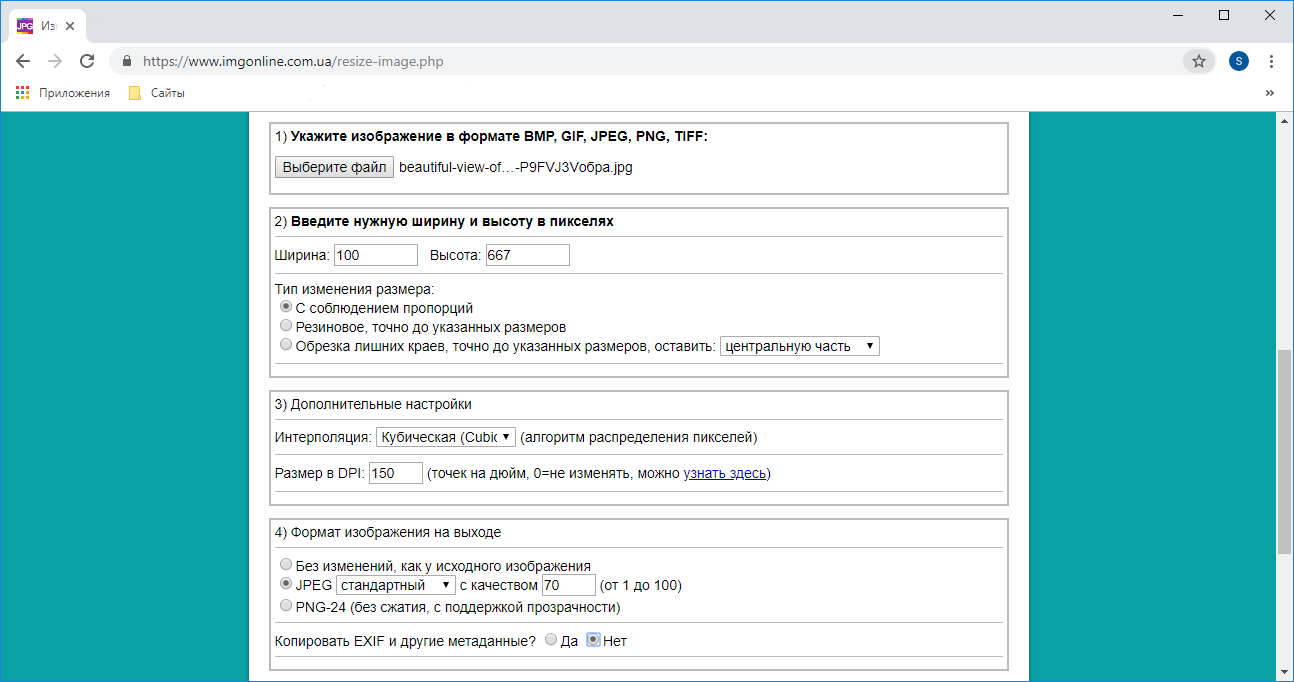
Task: Bookmark this page with star icon
Action: [x=1198, y=61]
